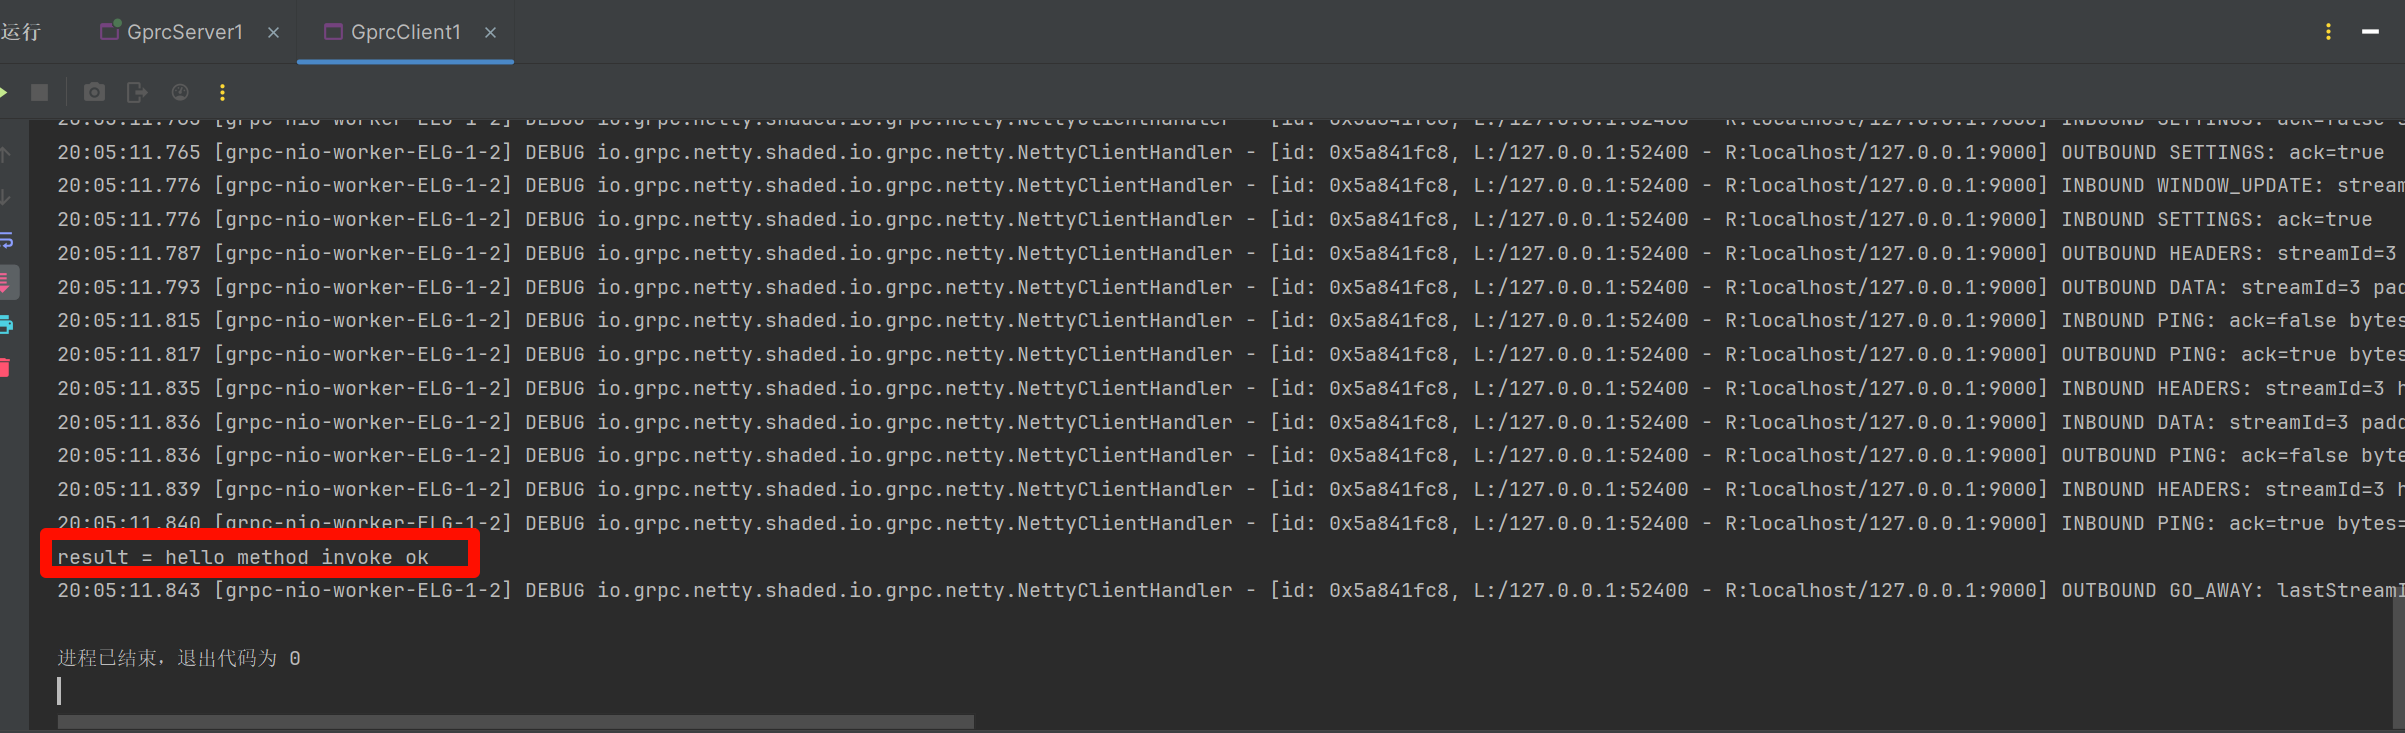Click the down arrow in console sidebar
This screenshot has width=2405, height=733.
(5, 198)
